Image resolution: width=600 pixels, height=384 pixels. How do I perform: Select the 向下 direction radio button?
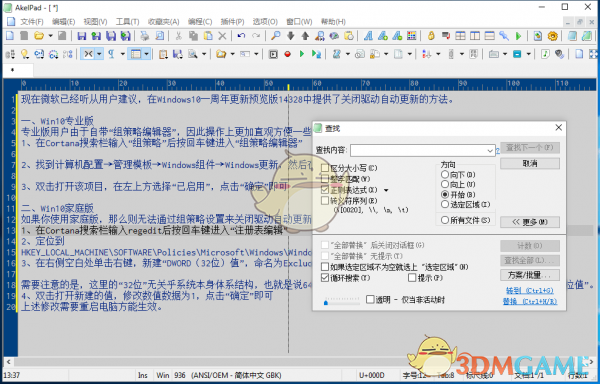pyautogui.click(x=445, y=174)
